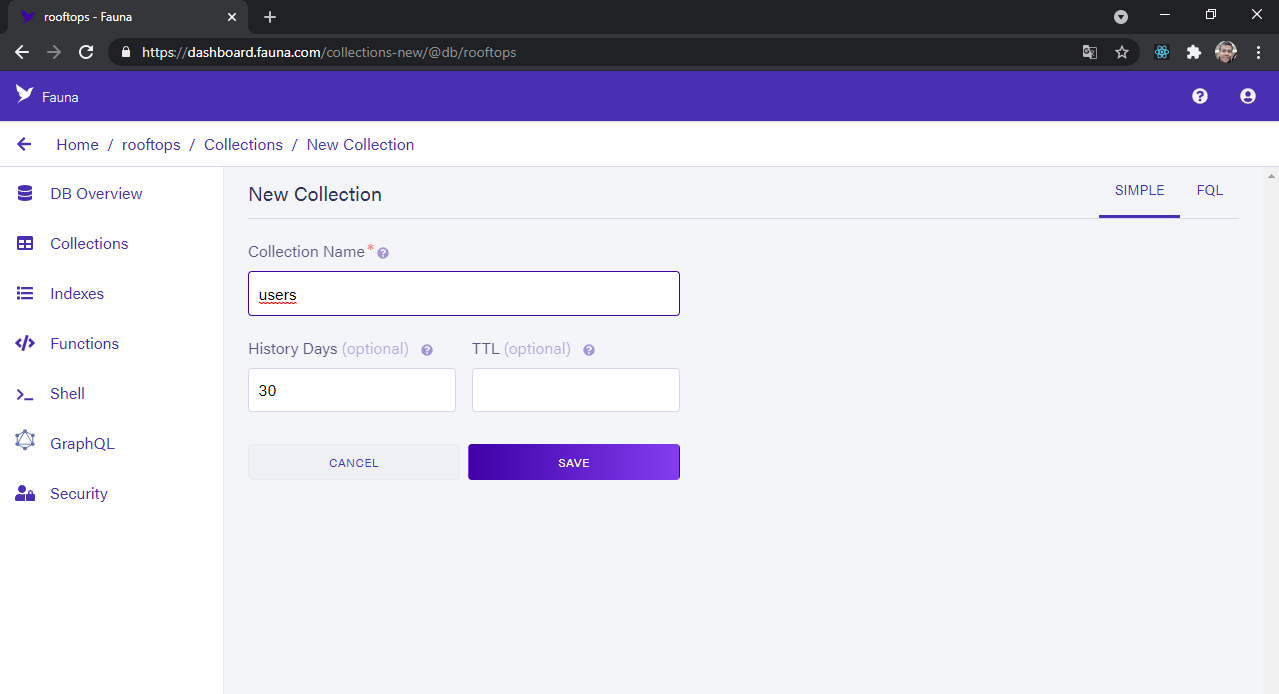Screen dimensions: 1279x694
Task: Go back with browser back arrow
Action: point(22,52)
